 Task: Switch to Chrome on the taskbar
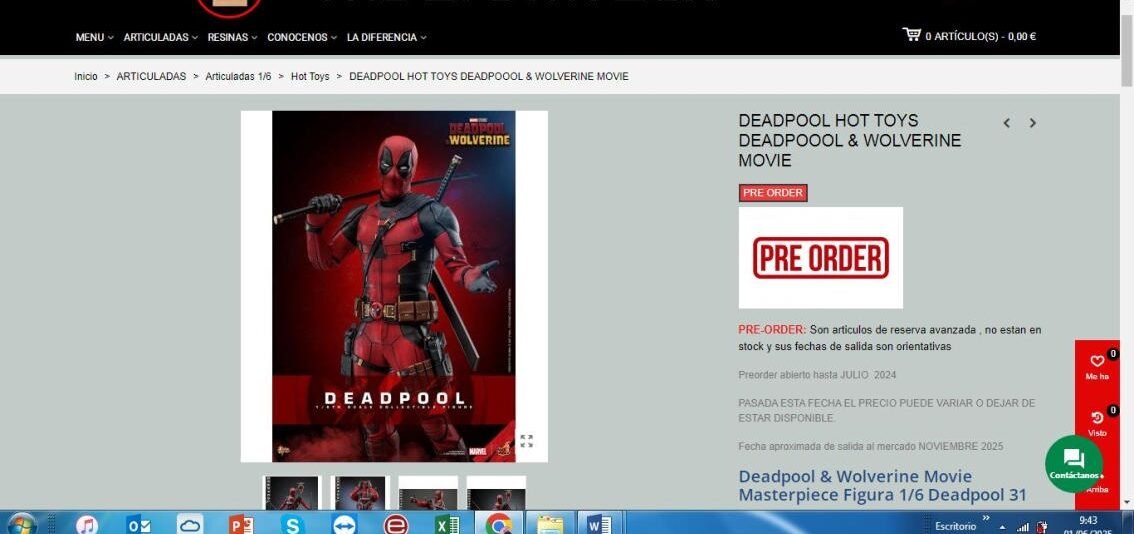(x=498, y=524)
